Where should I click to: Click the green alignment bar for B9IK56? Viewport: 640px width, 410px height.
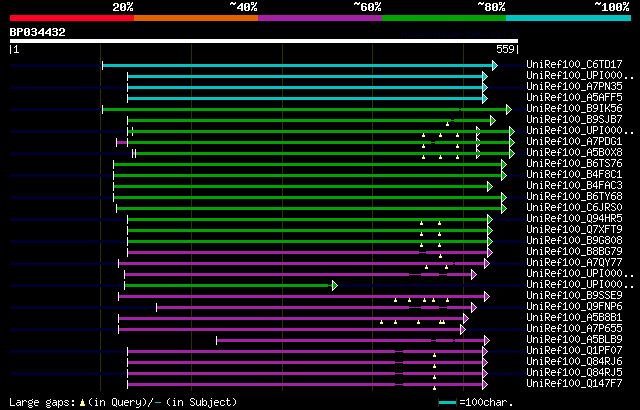[304, 109]
